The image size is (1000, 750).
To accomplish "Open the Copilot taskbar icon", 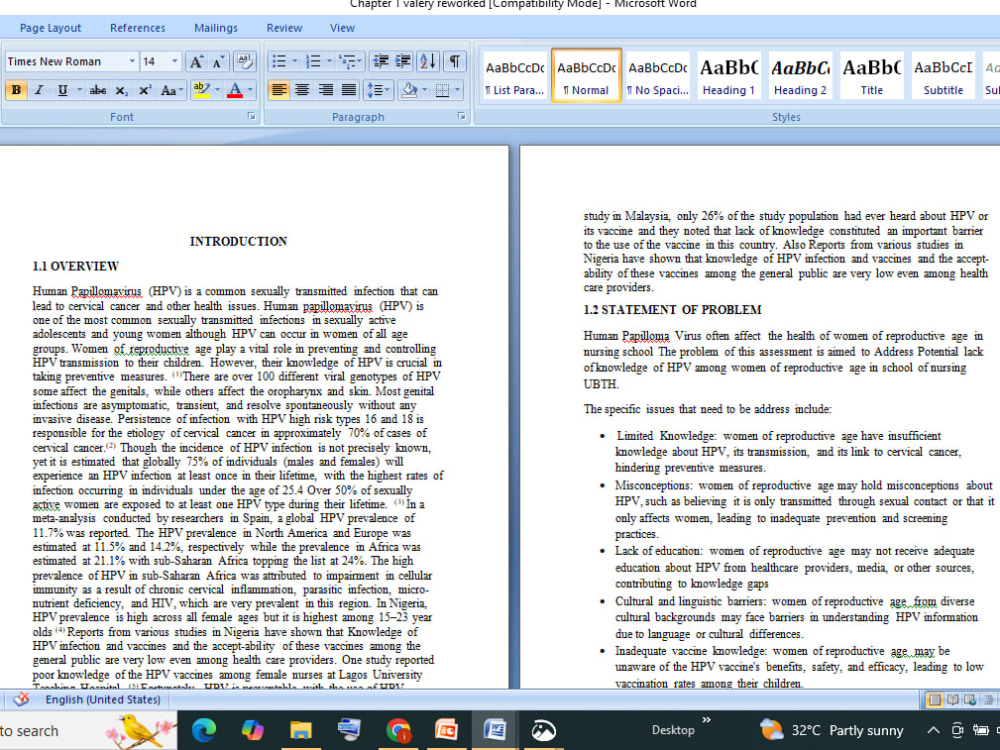I will click(x=253, y=730).
